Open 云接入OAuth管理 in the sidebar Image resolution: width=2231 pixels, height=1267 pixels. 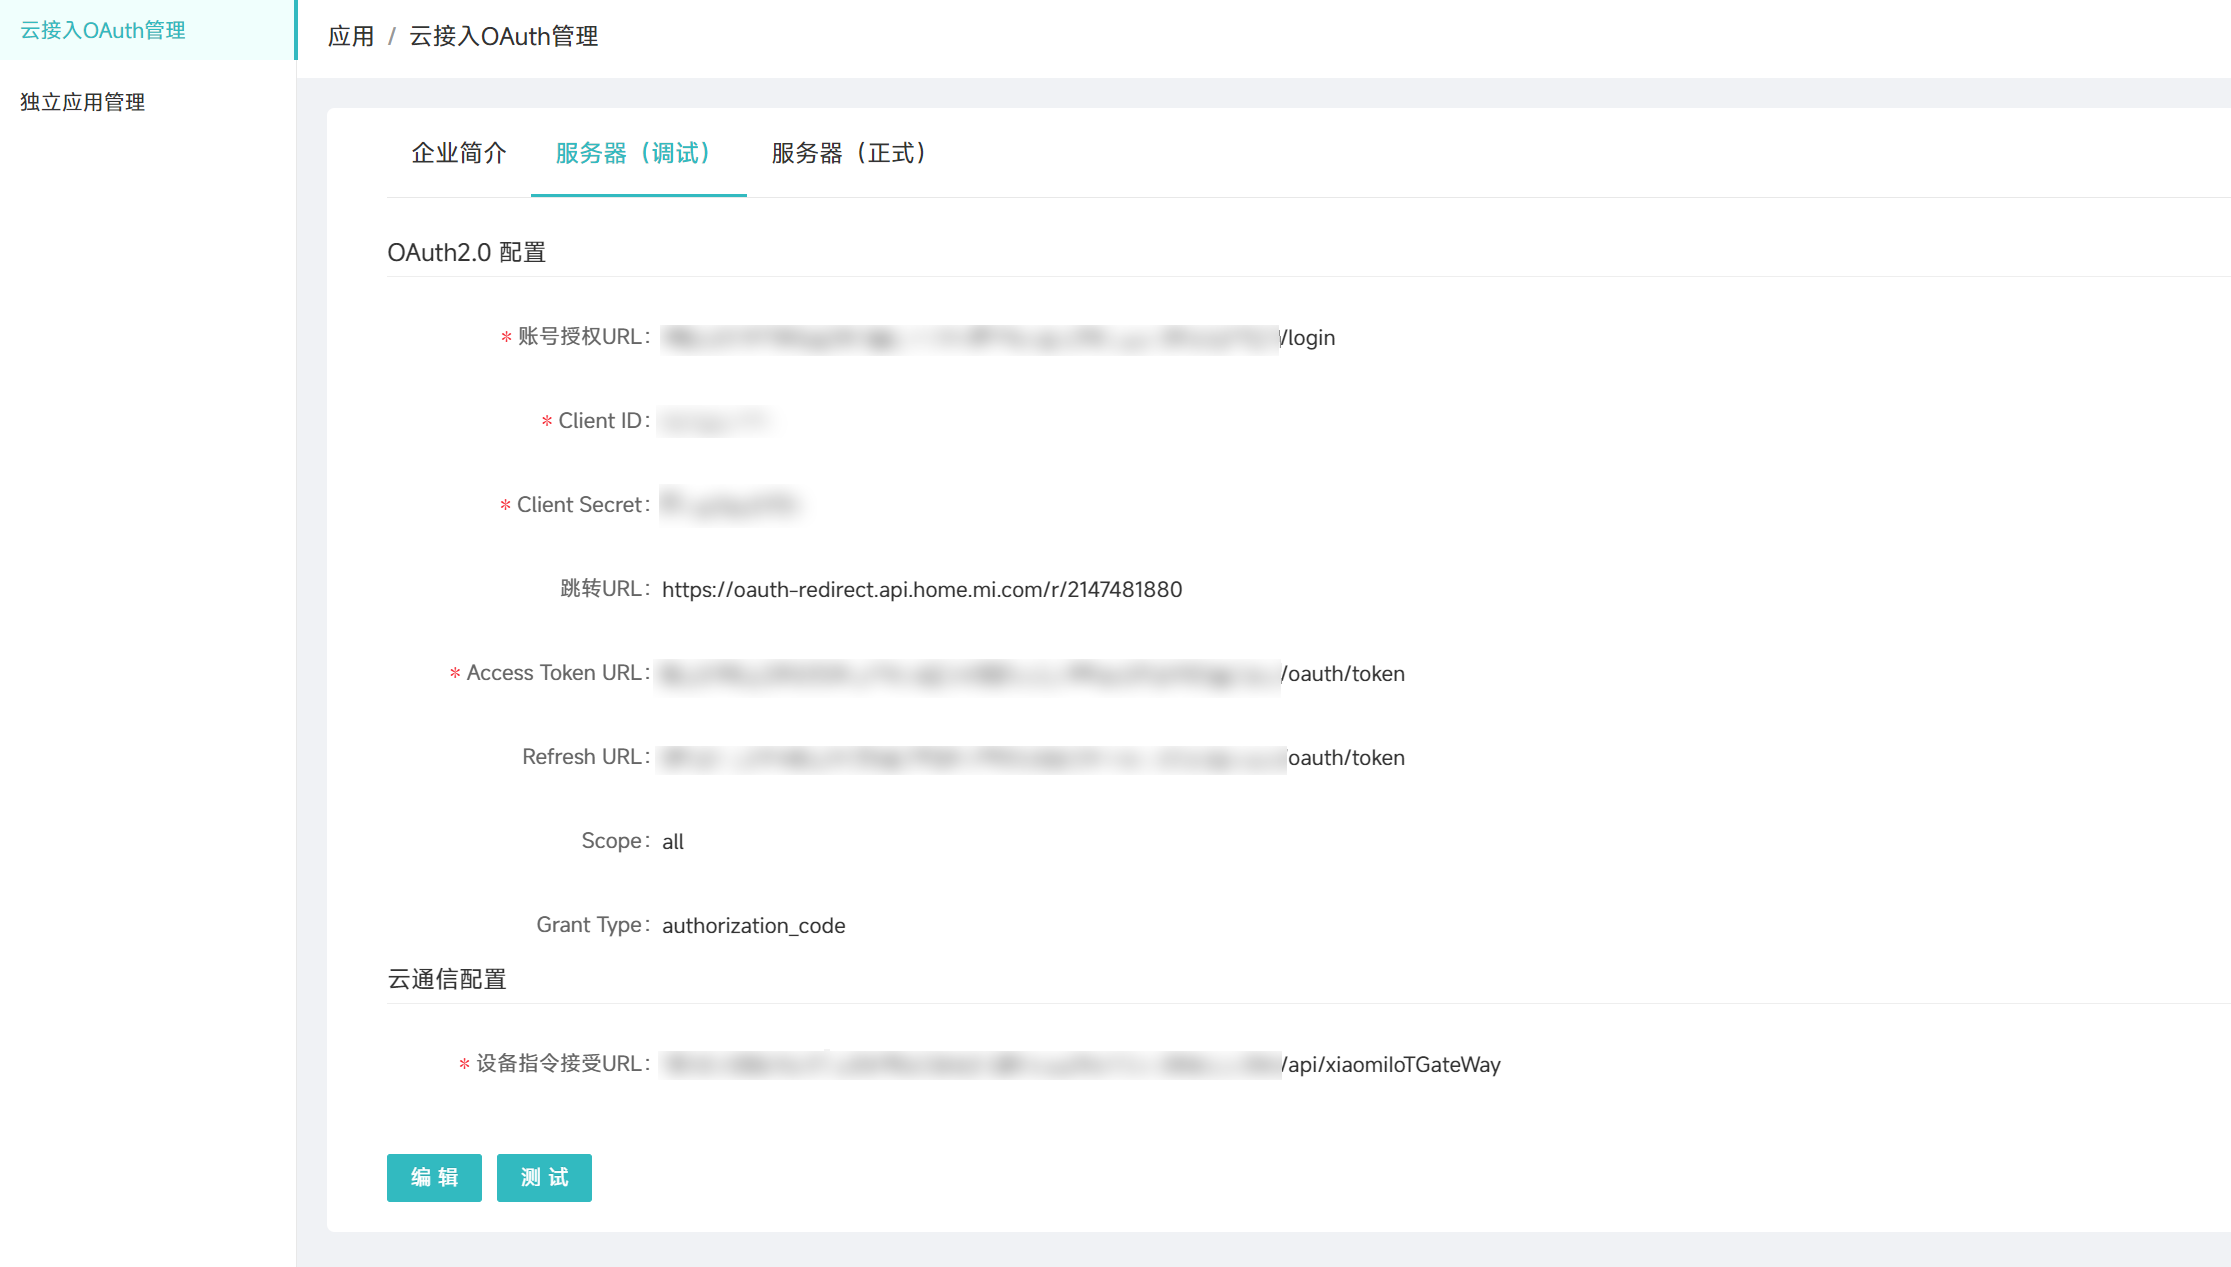[x=103, y=30]
